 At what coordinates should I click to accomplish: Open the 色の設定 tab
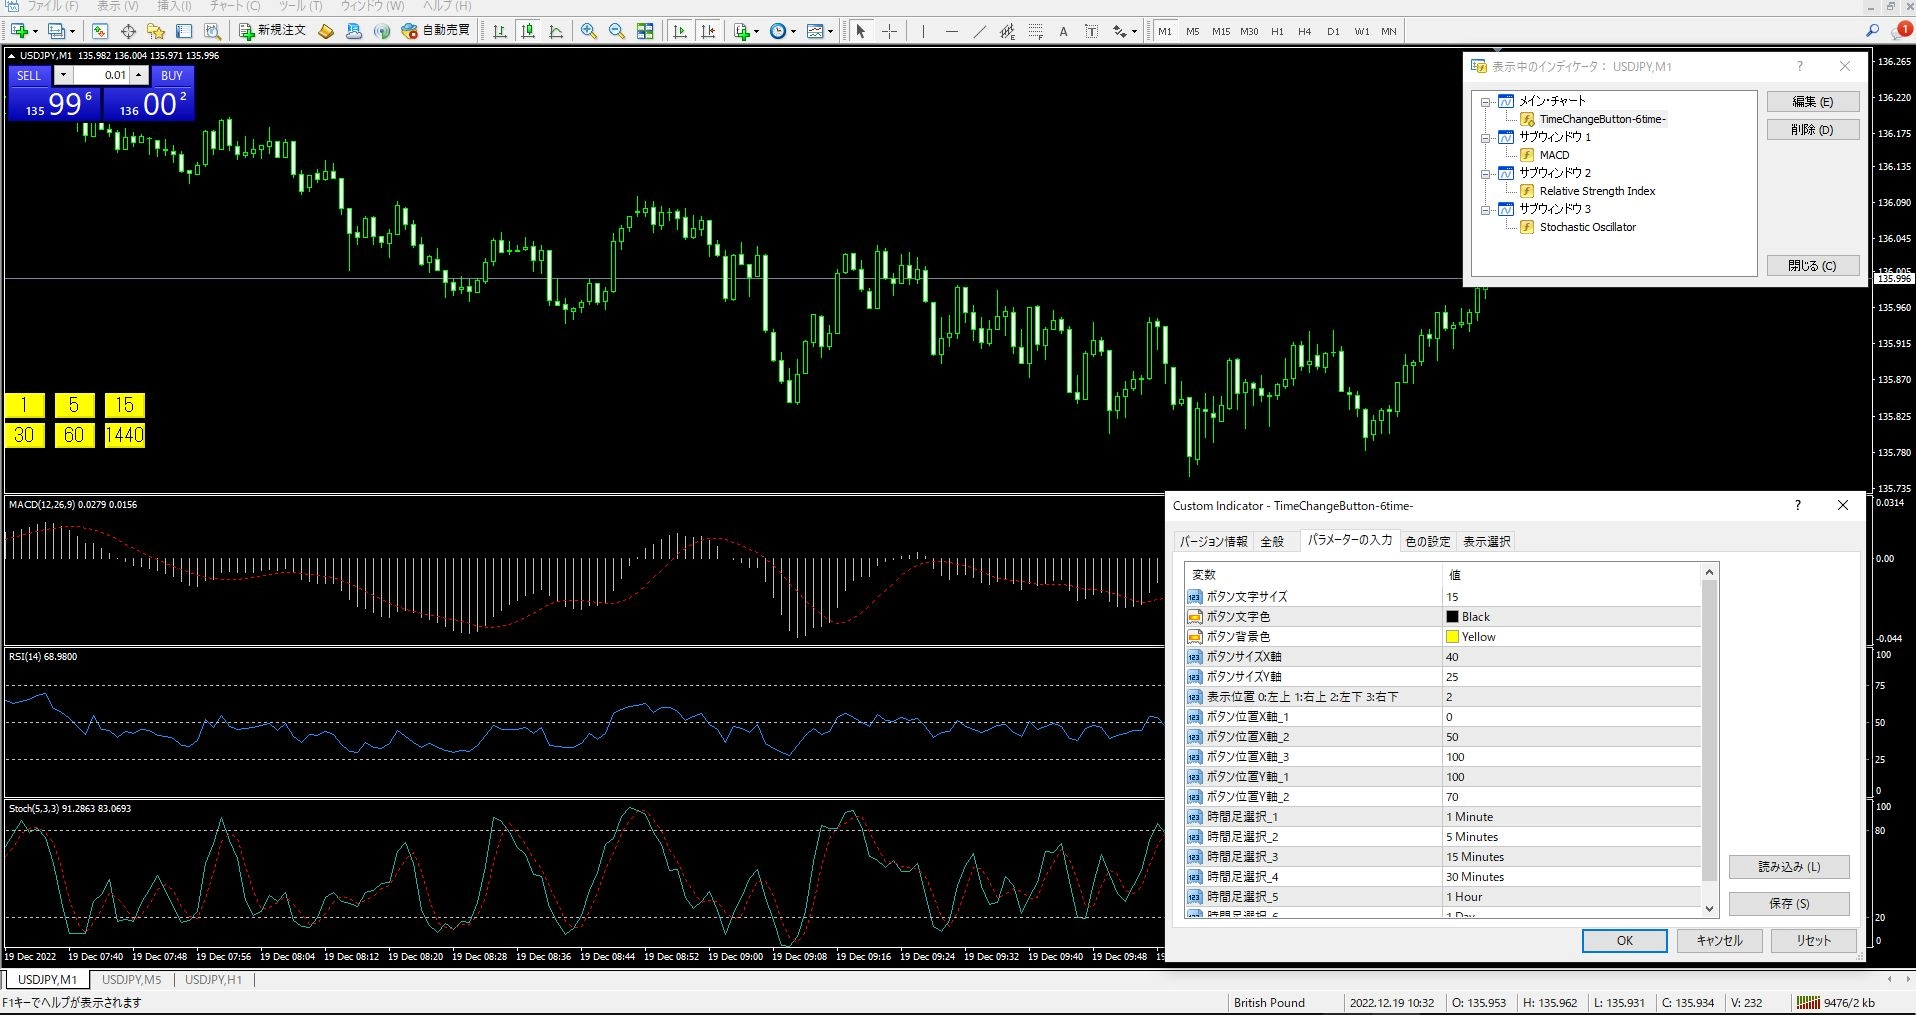(x=1427, y=541)
